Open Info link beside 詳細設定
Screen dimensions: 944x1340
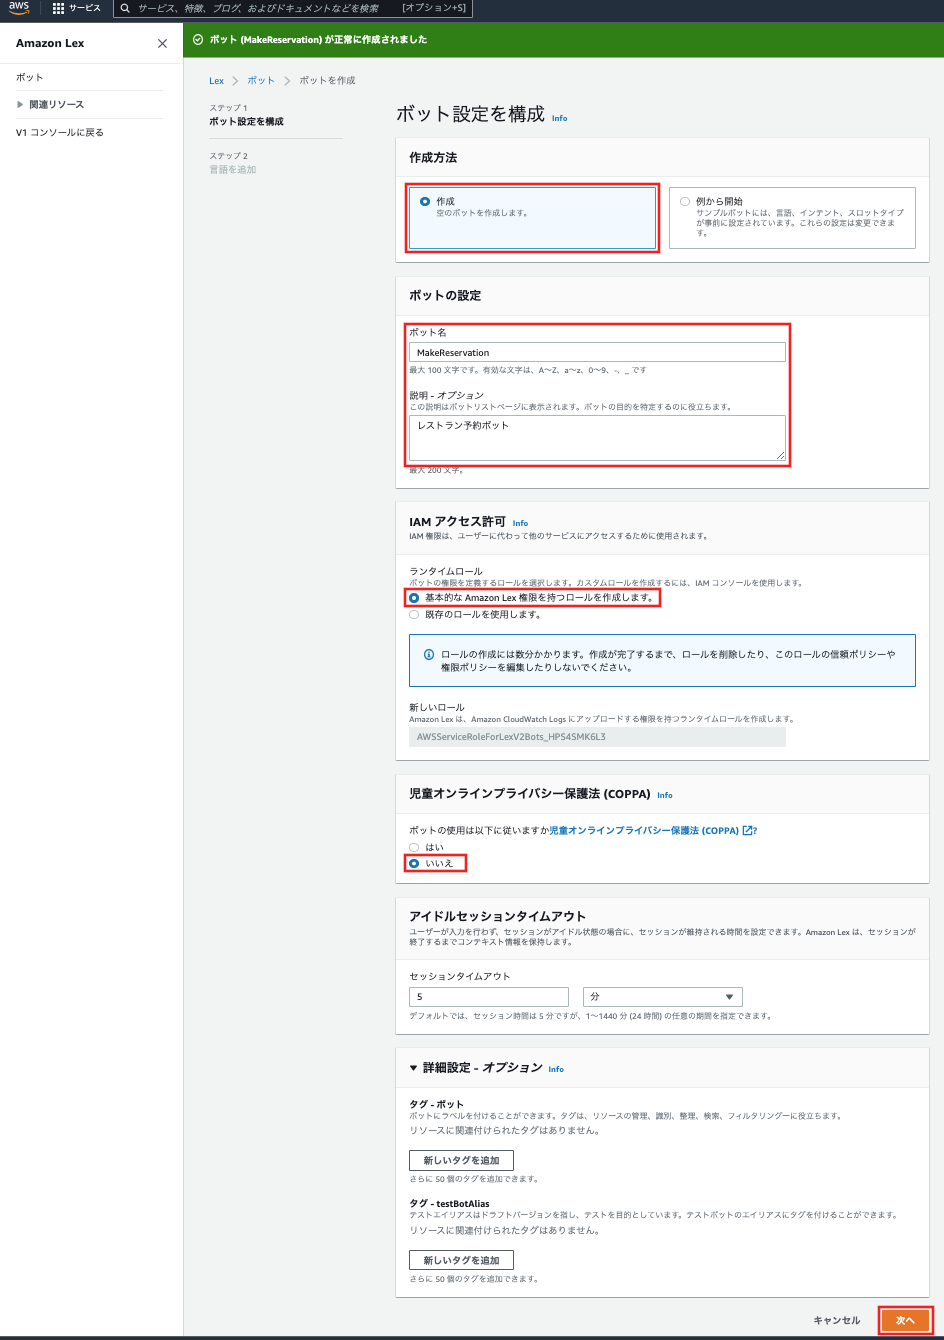(x=556, y=1069)
